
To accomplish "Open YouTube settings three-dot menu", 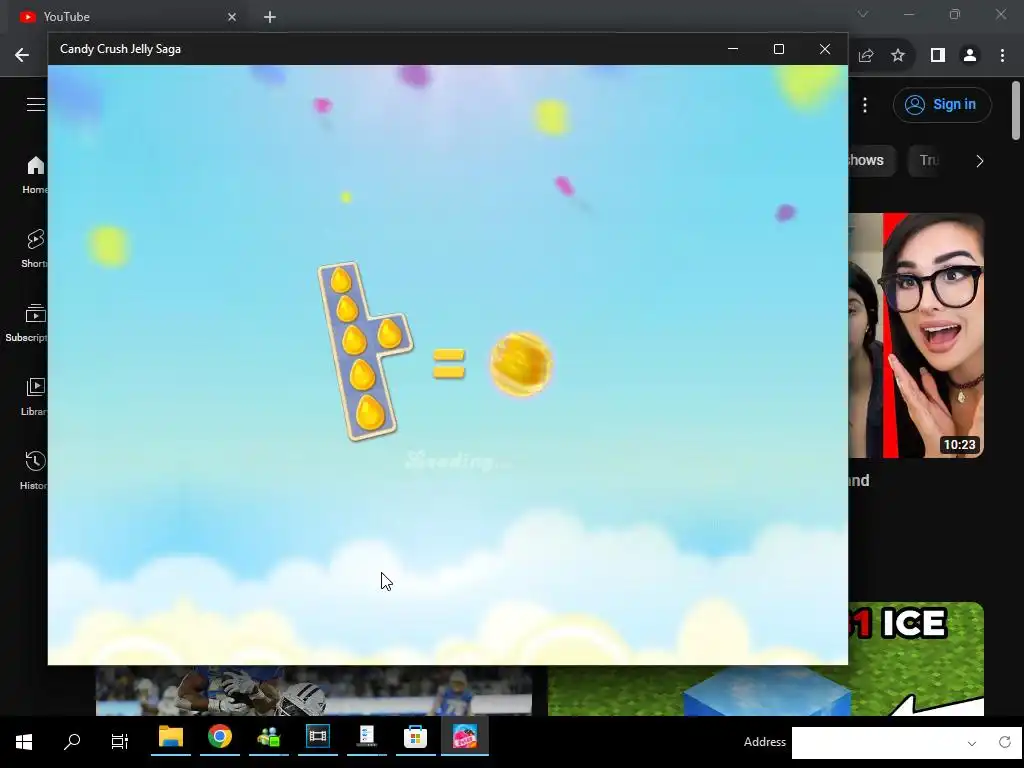I will click(865, 105).
